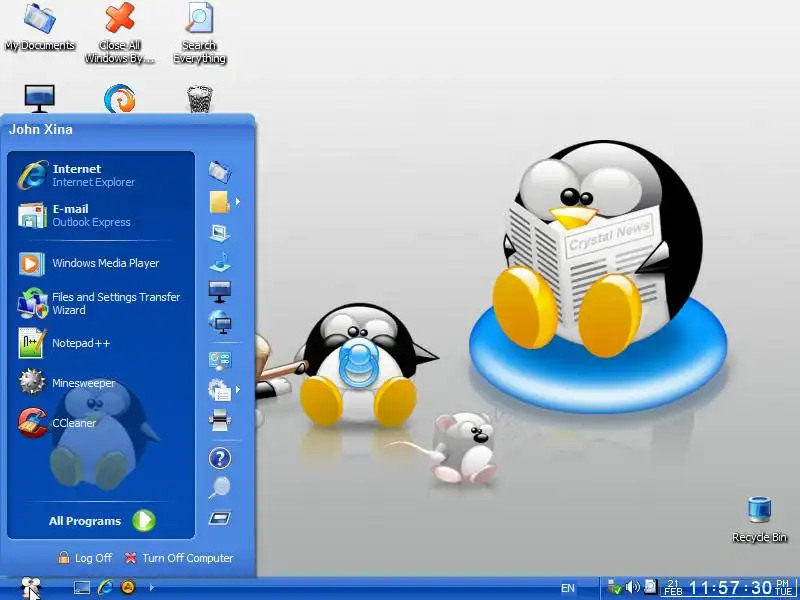Image resolution: width=800 pixels, height=600 pixels.
Task: Open the Control Panel icon
Action: 220,360
